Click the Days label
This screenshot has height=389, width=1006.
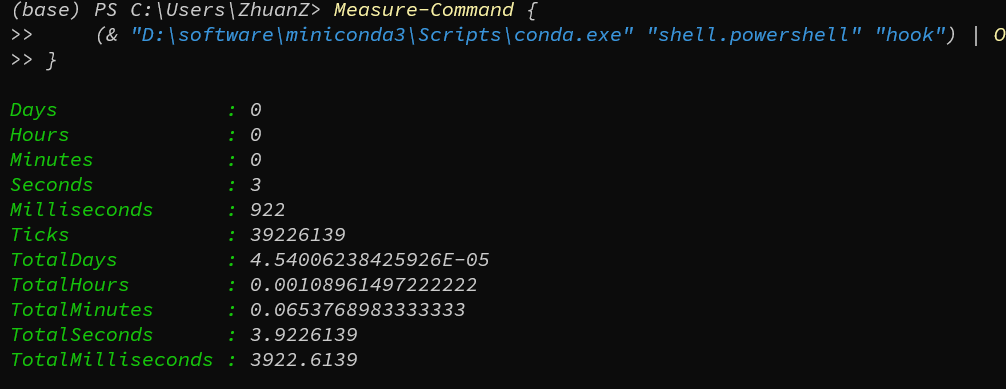click(33, 110)
